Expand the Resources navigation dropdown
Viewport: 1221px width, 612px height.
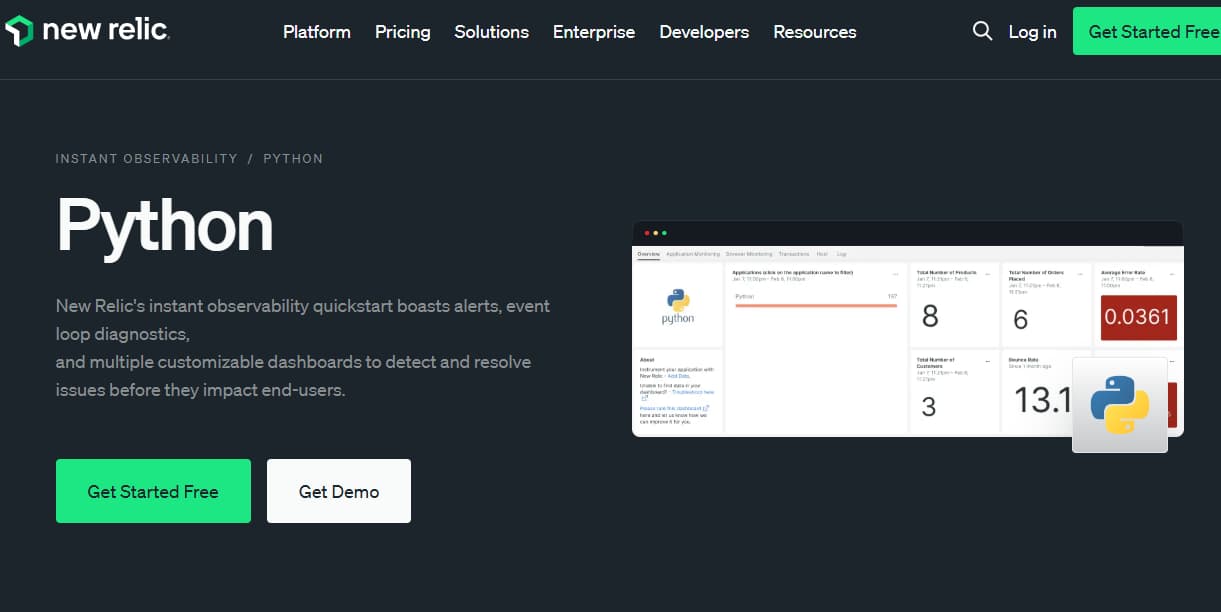pyautogui.click(x=814, y=31)
